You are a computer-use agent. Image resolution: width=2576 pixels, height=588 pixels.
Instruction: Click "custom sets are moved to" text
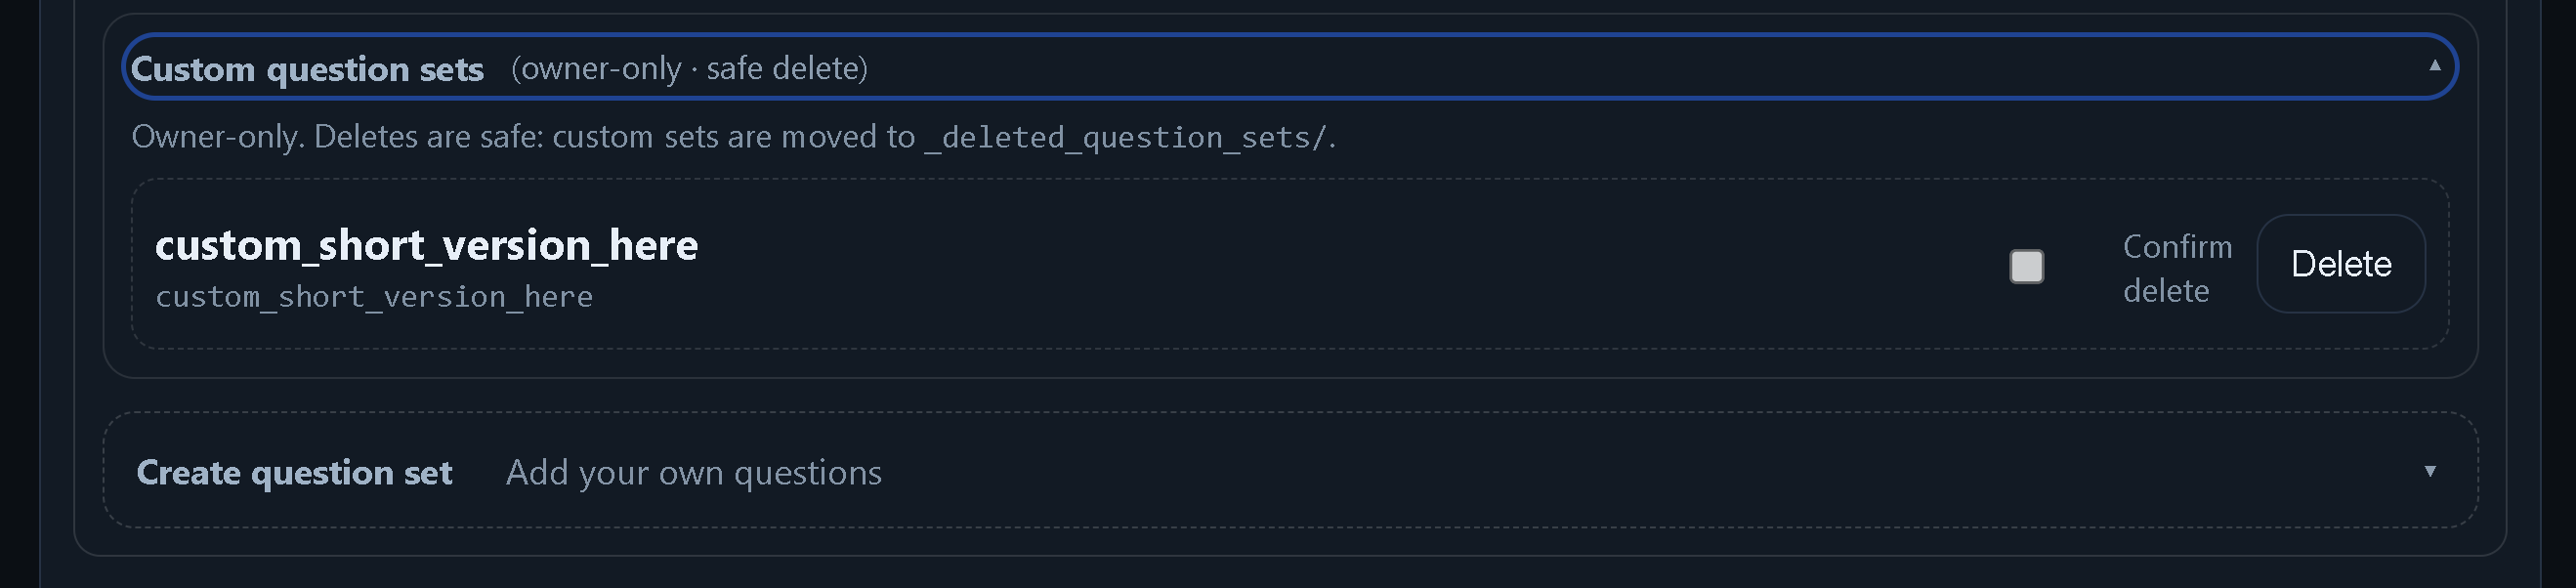[733, 137]
